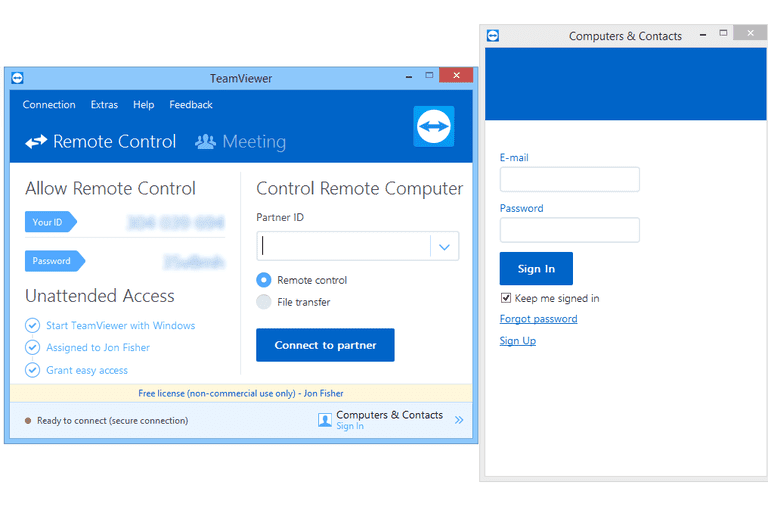This screenshot has height=513, width=768.
Task: Close the Computers & Contacts window
Action: [750, 33]
